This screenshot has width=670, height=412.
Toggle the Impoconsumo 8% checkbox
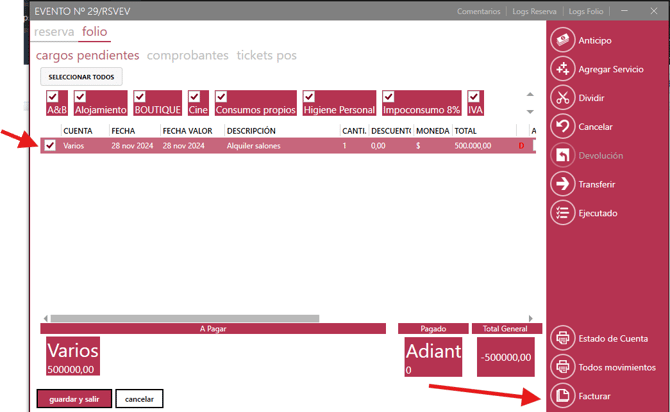[389, 97]
